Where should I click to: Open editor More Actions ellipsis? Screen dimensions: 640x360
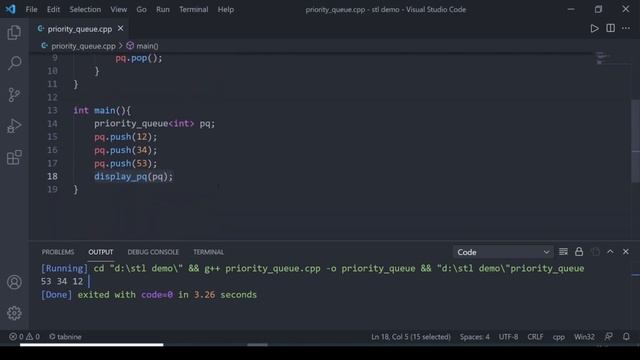coord(626,28)
